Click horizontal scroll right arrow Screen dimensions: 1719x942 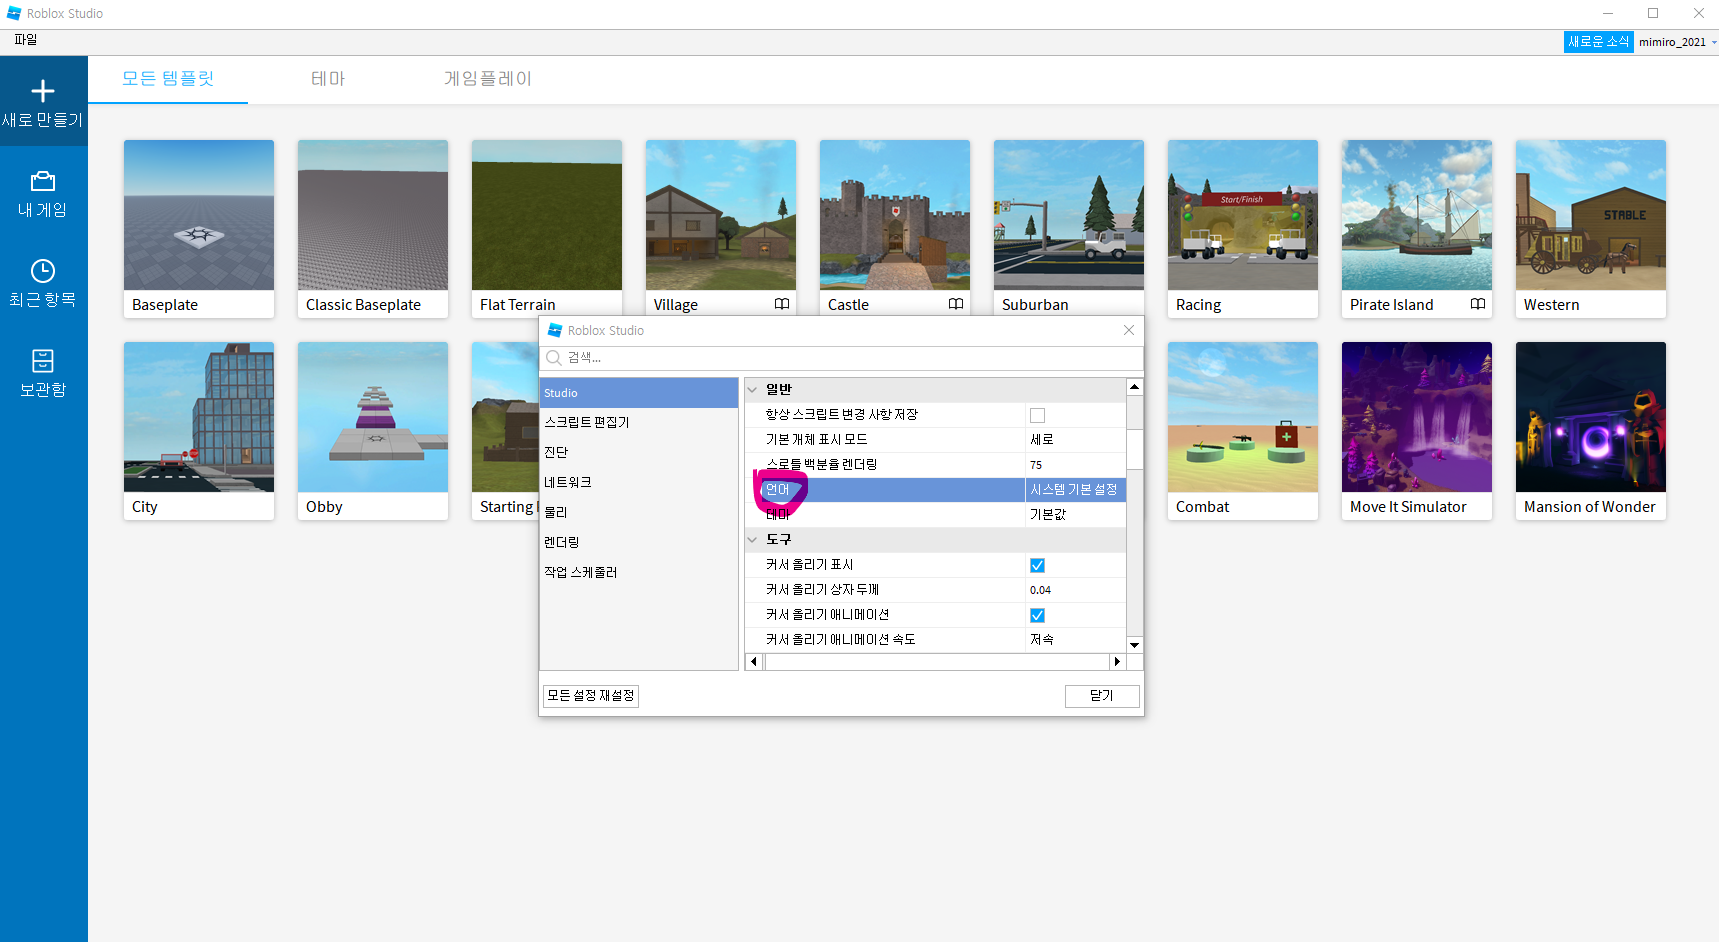tap(1117, 662)
